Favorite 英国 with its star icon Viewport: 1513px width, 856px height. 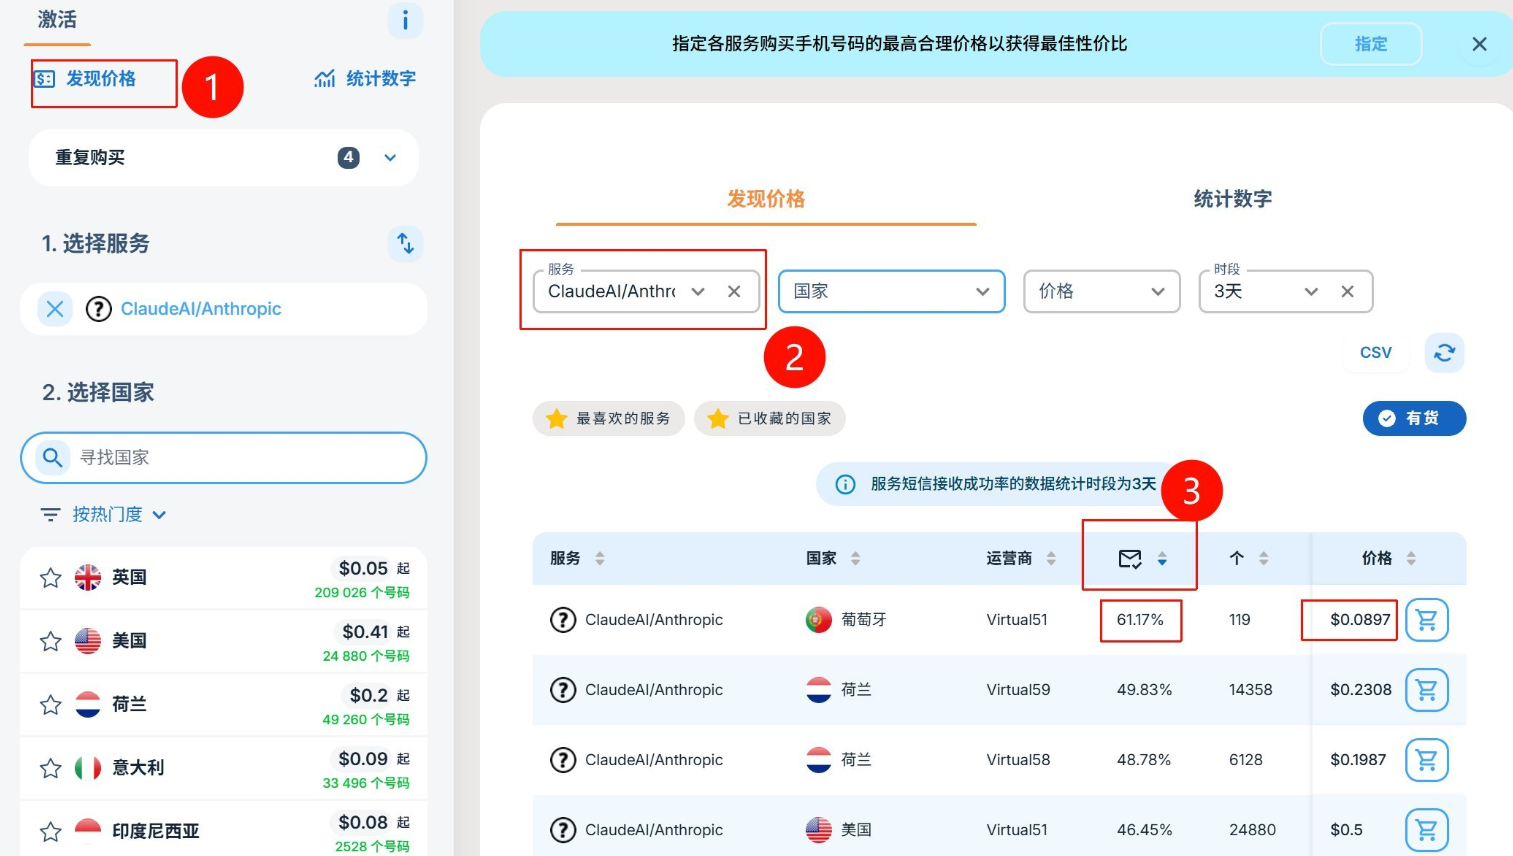coord(50,577)
